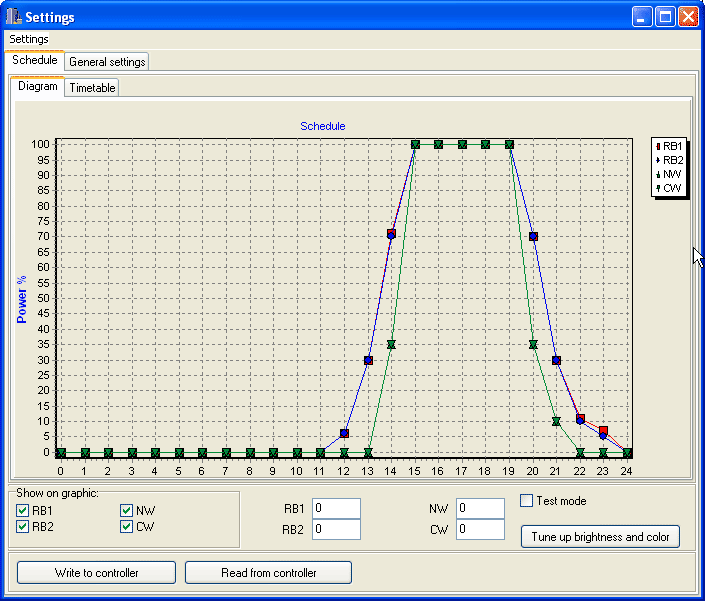Click Write to controller button
The image size is (705, 601).
click(97, 573)
